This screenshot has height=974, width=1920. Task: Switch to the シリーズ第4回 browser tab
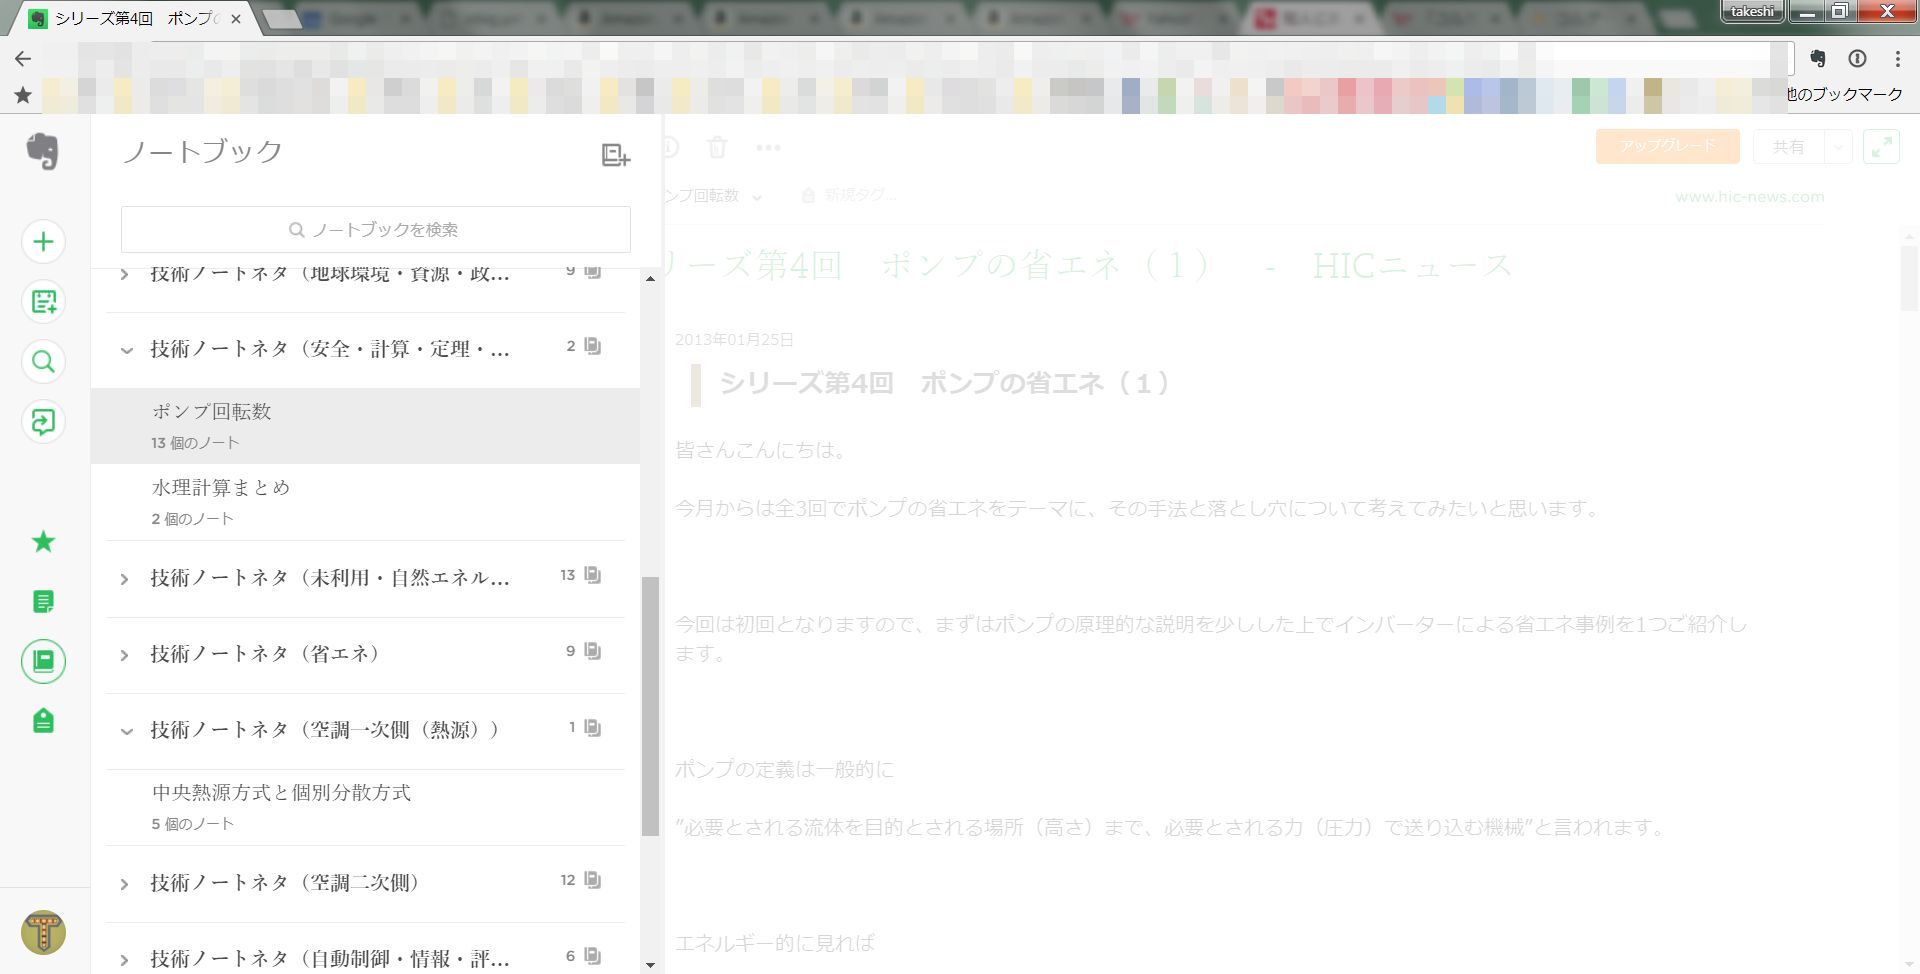pyautogui.click(x=137, y=19)
